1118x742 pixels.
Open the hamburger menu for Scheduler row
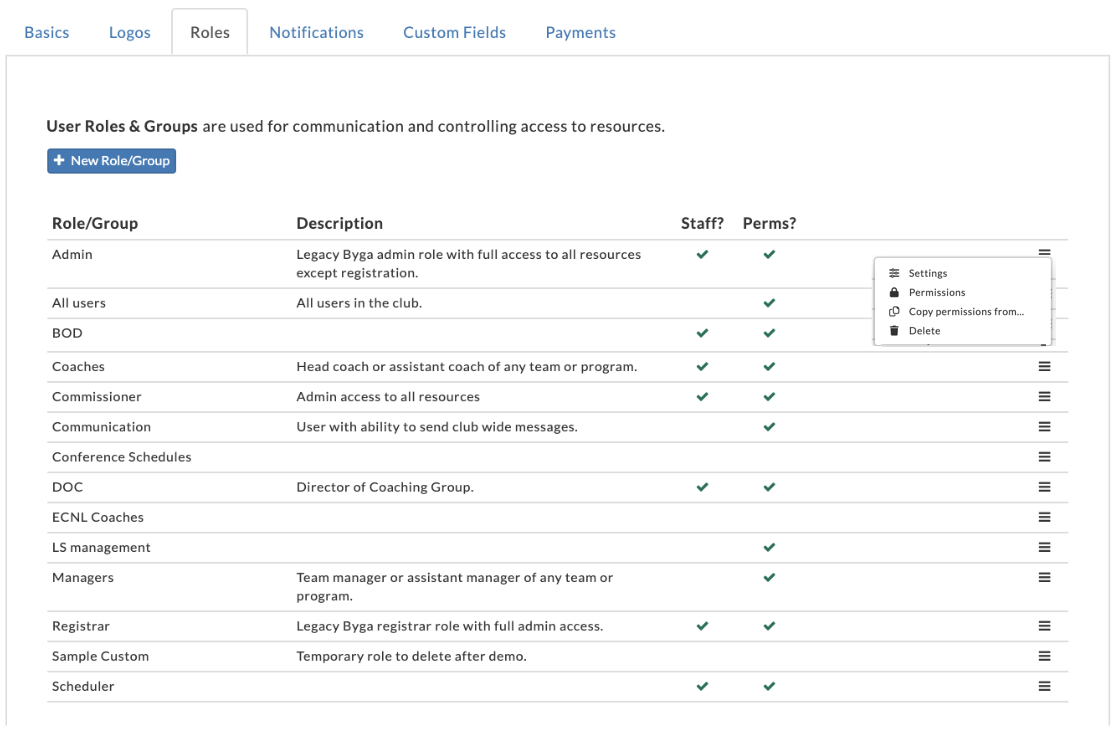click(1044, 686)
